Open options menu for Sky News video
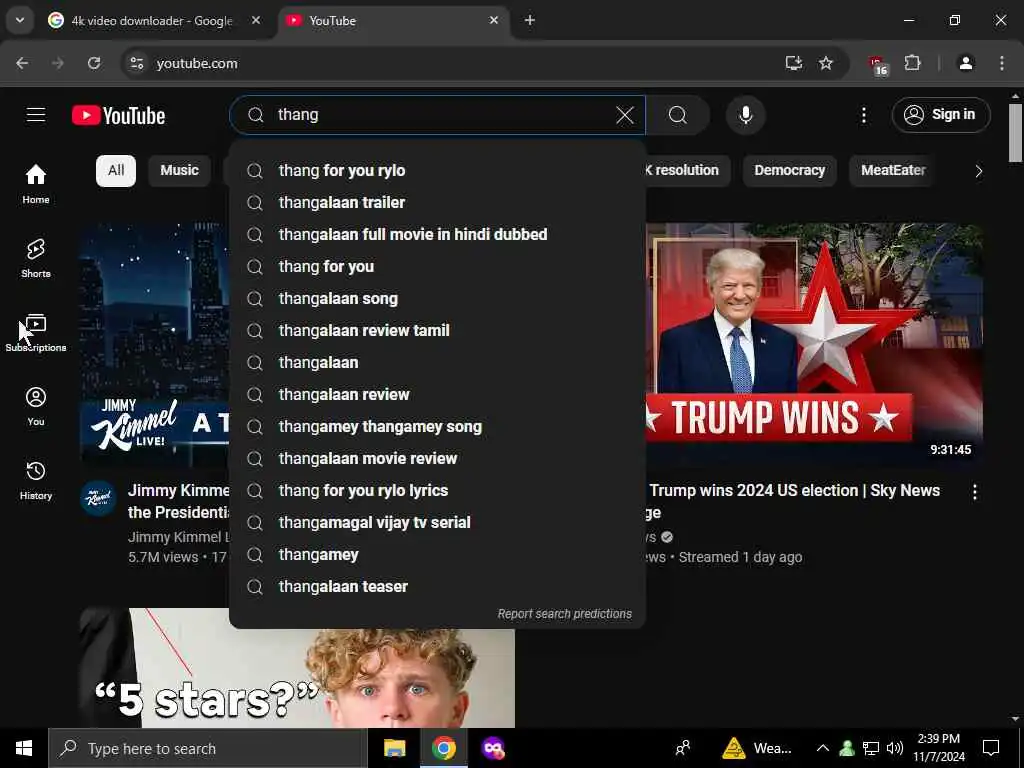The height and width of the screenshot is (768, 1024). [x=974, y=492]
